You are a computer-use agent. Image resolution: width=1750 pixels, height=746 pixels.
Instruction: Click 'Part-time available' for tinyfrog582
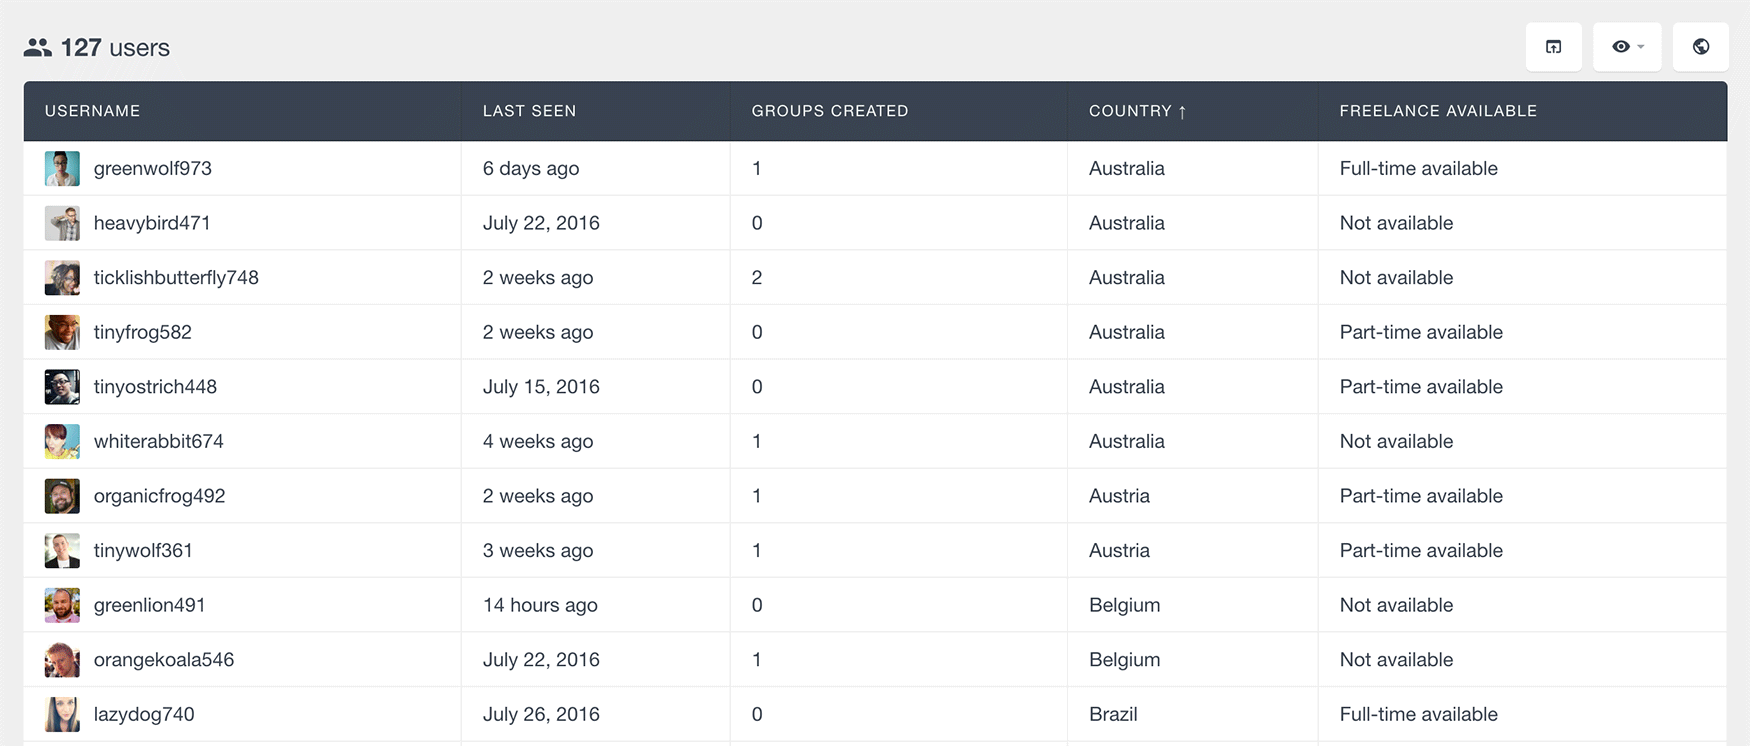point(1421,332)
